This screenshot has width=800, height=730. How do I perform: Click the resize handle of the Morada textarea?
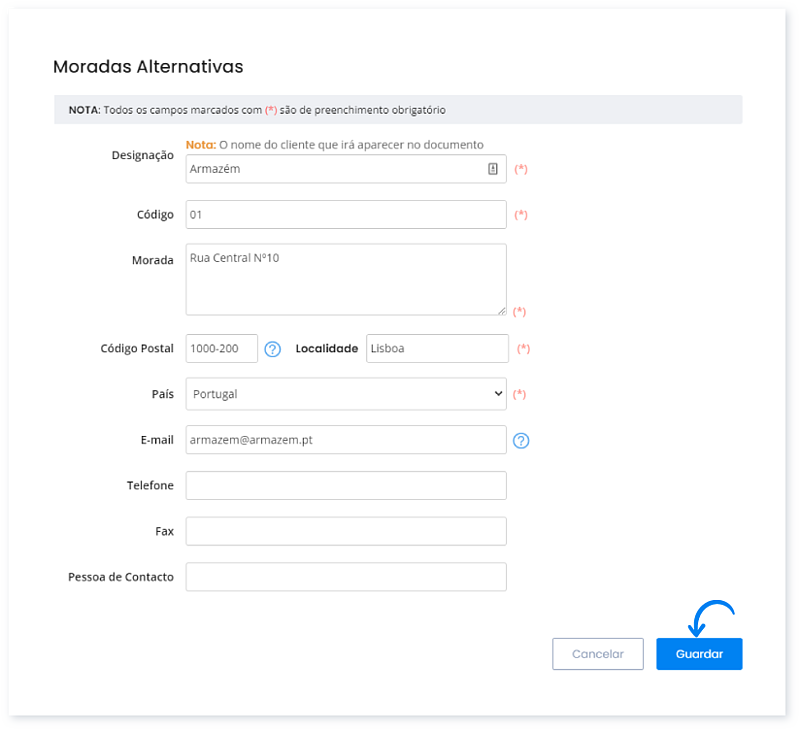501,310
